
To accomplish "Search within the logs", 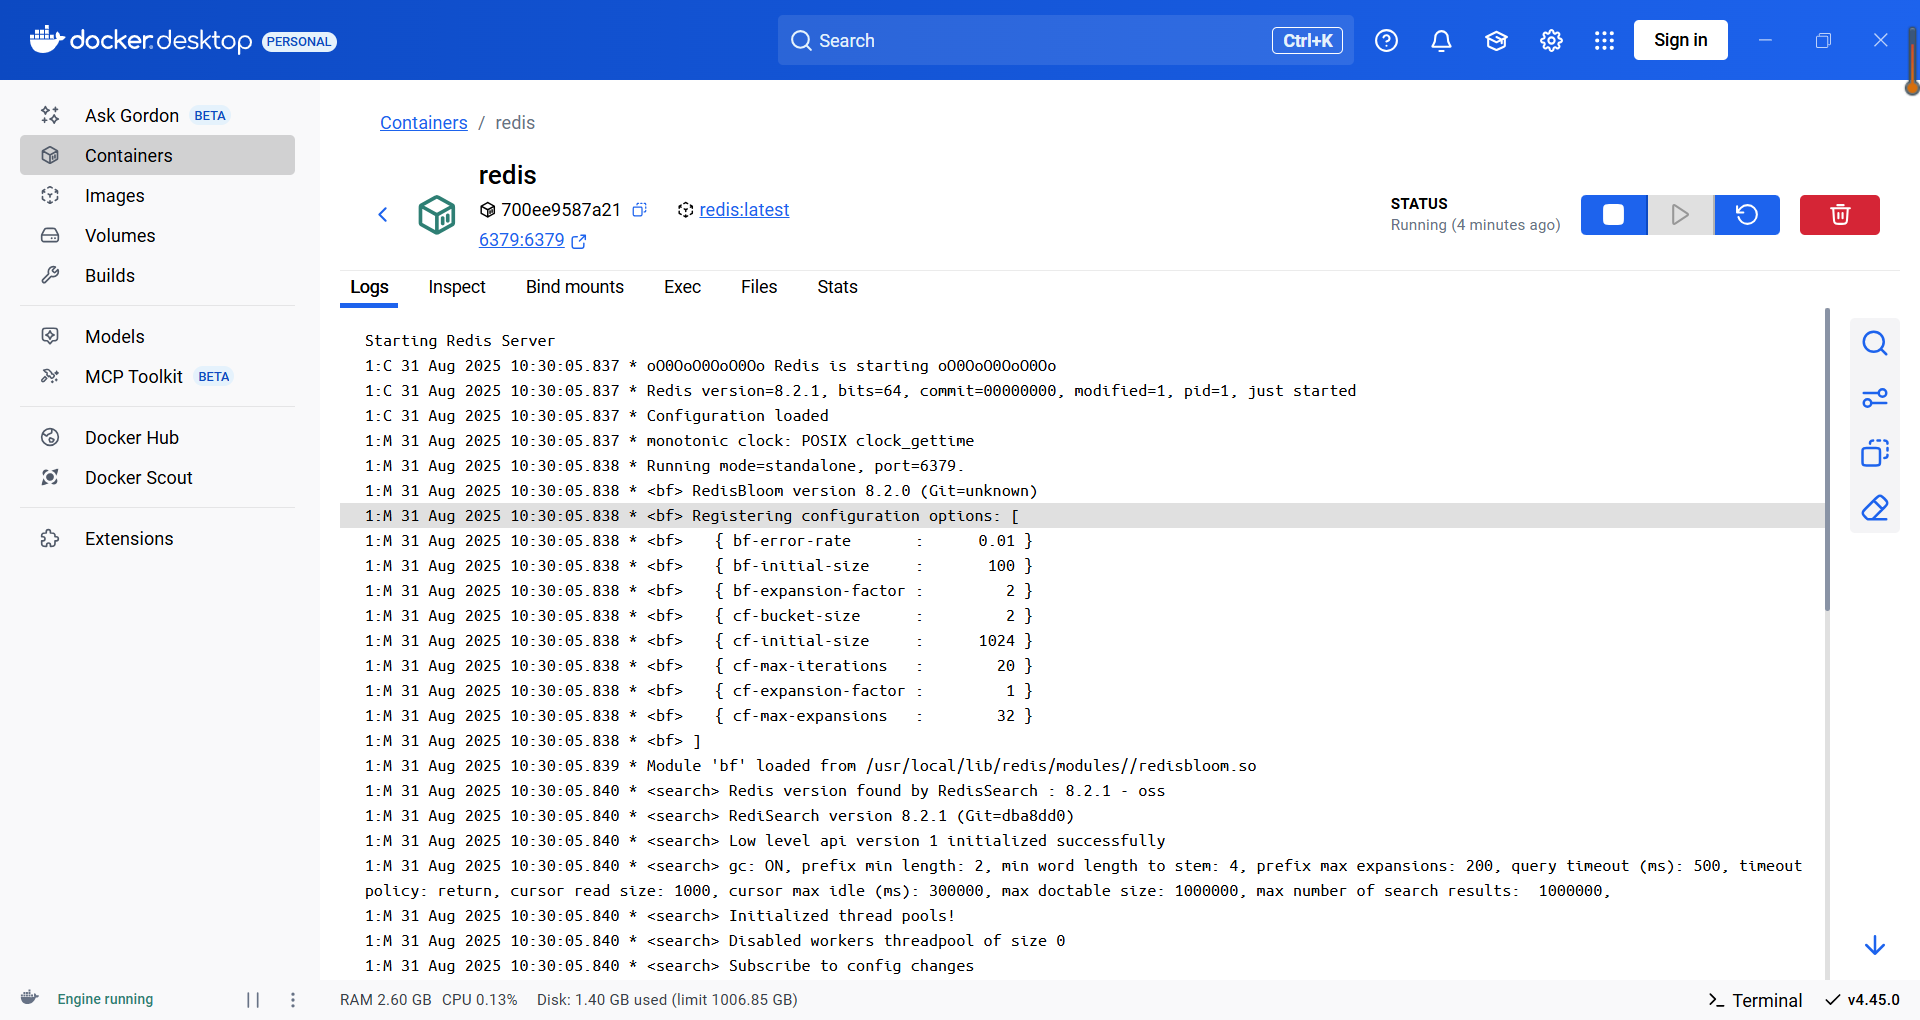I will click(1875, 344).
